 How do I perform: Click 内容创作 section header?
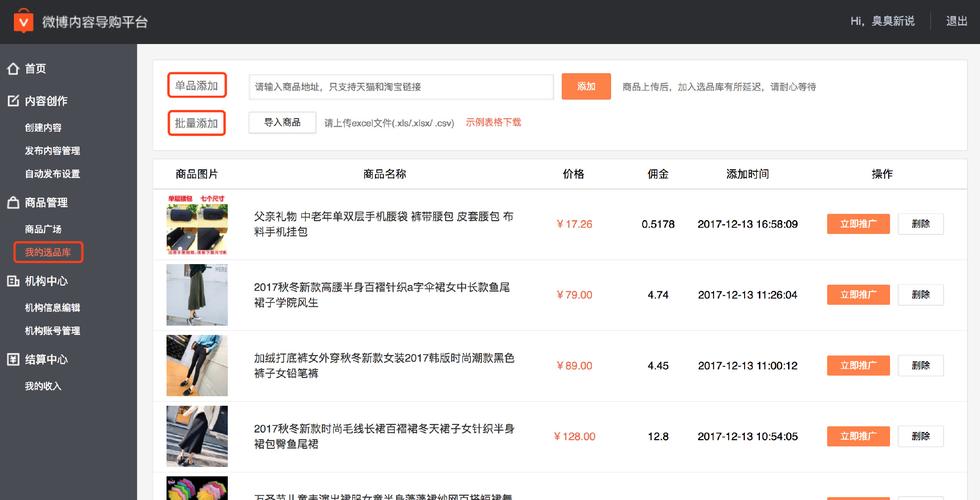[46, 101]
